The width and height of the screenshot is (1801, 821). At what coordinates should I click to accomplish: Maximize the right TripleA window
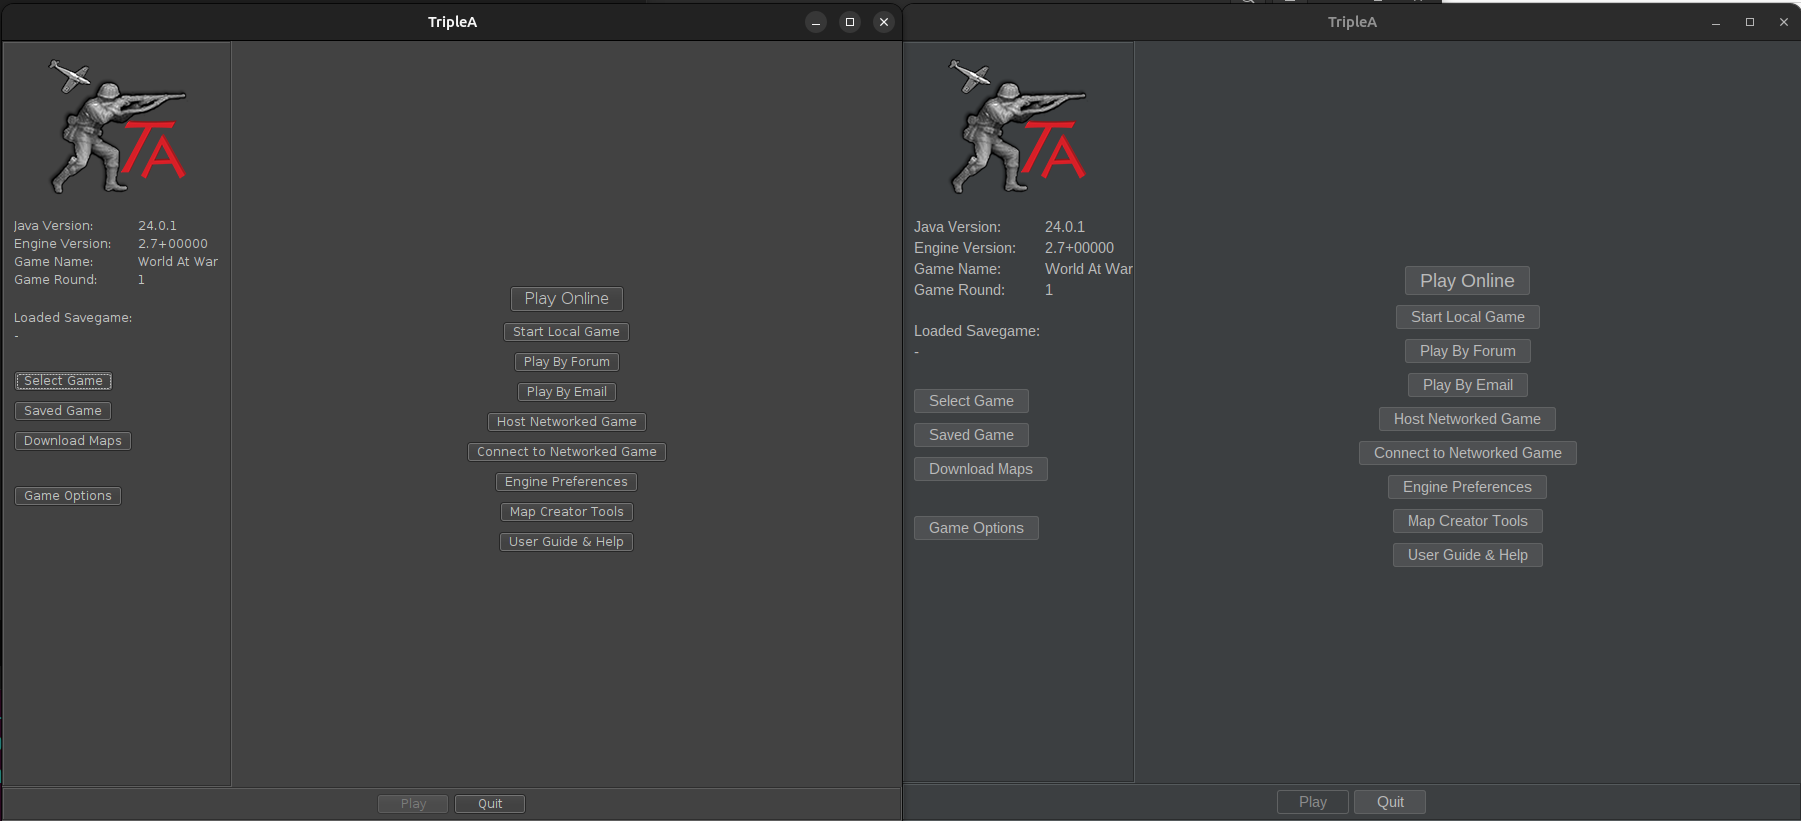click(x=1750, y=22)
